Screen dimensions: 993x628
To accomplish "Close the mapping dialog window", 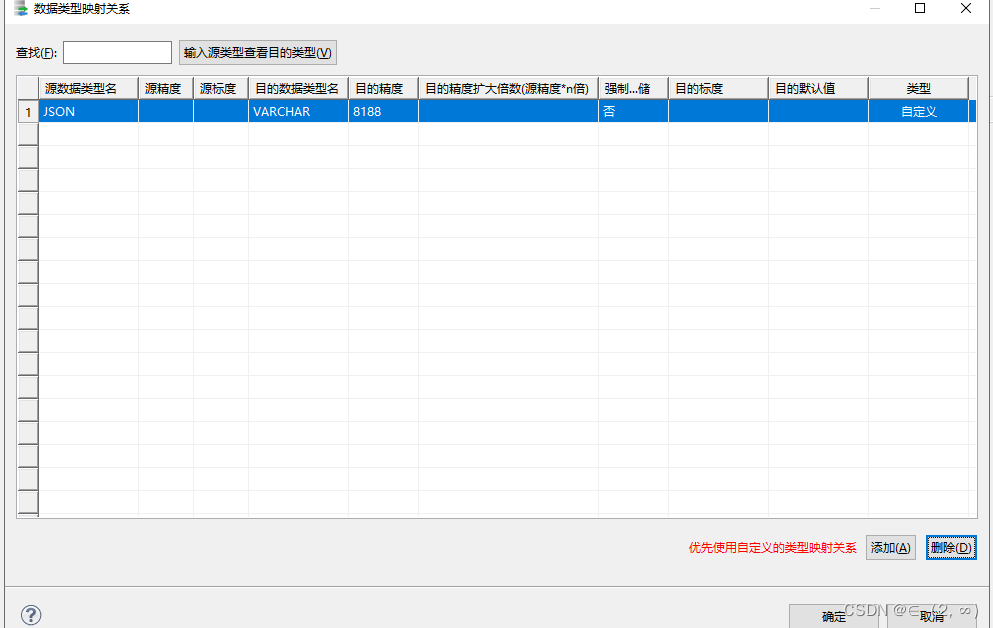I will [x=966, y=8].
